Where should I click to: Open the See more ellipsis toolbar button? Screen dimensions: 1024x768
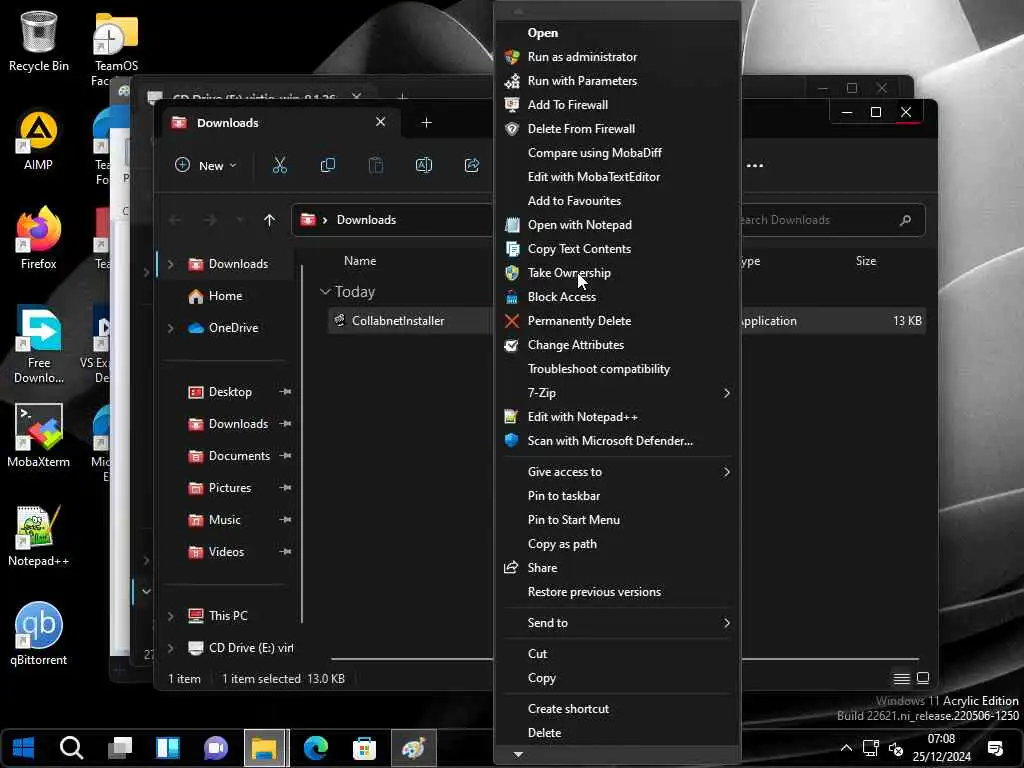coord(755,165)
